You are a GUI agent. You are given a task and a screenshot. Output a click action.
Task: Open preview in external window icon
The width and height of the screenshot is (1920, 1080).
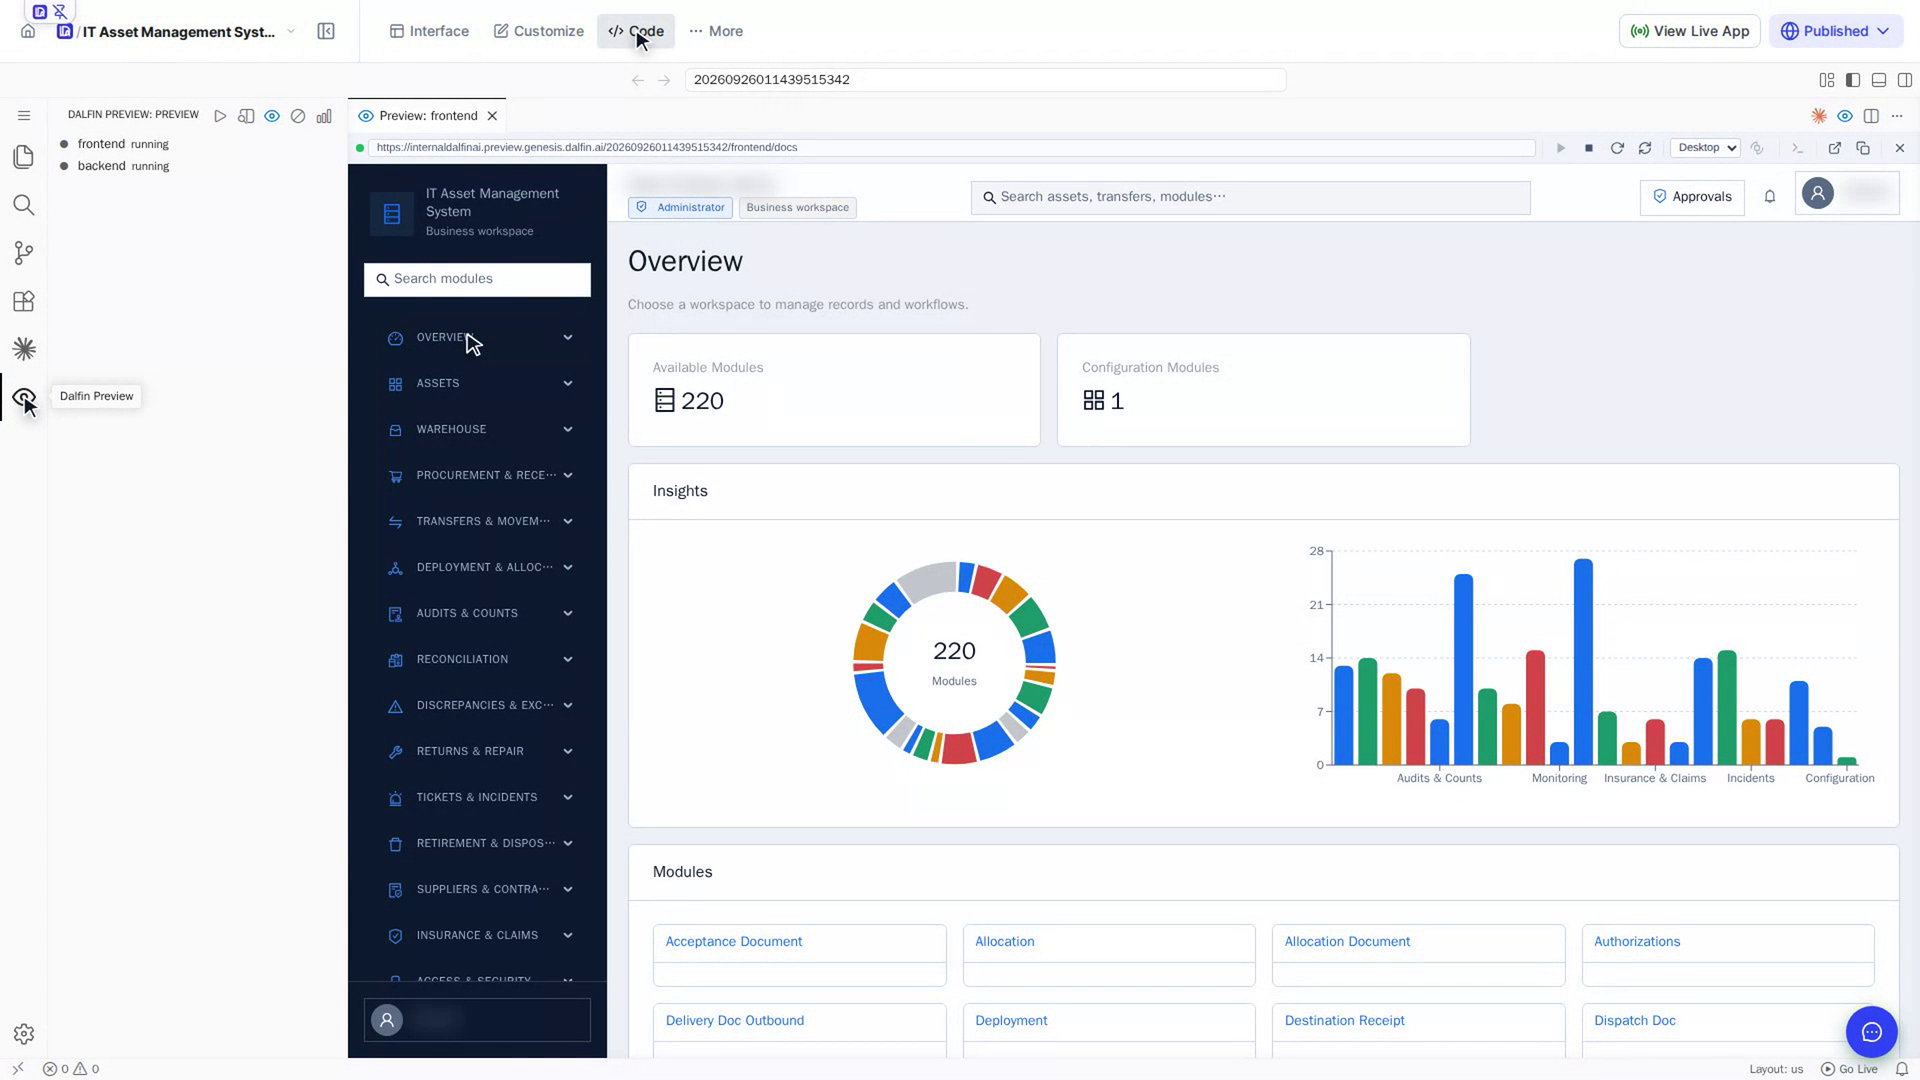click(1835, 148)
